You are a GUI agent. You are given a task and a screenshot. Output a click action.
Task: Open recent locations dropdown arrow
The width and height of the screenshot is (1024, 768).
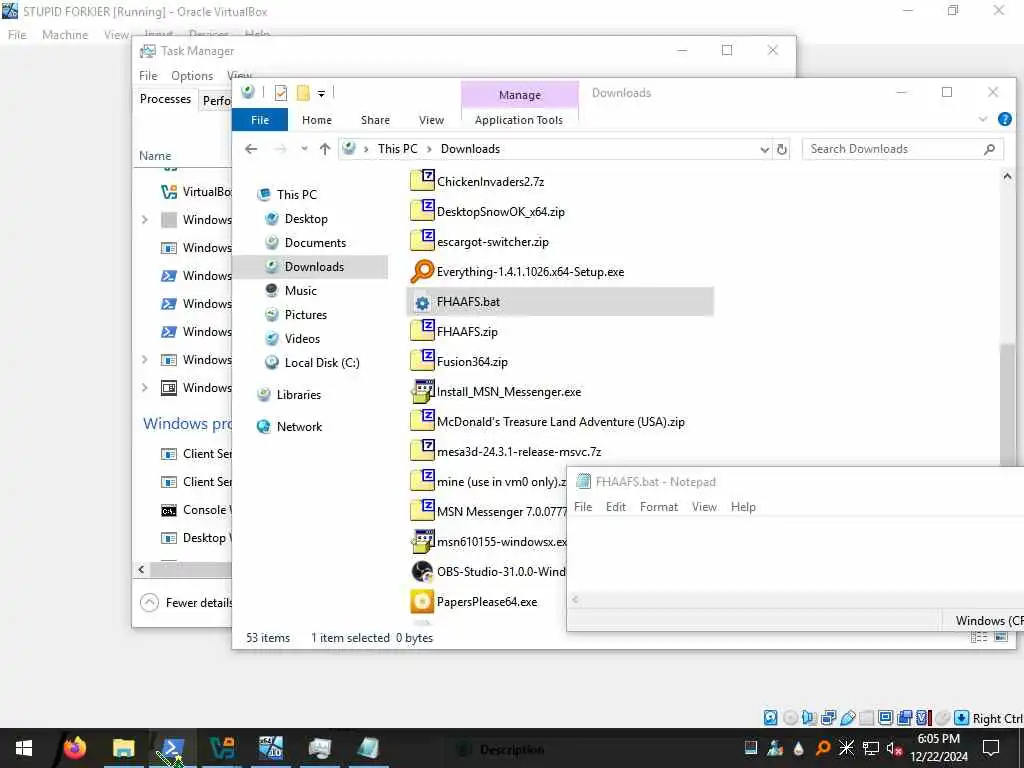pyautogui.click(x=304, y=149)
